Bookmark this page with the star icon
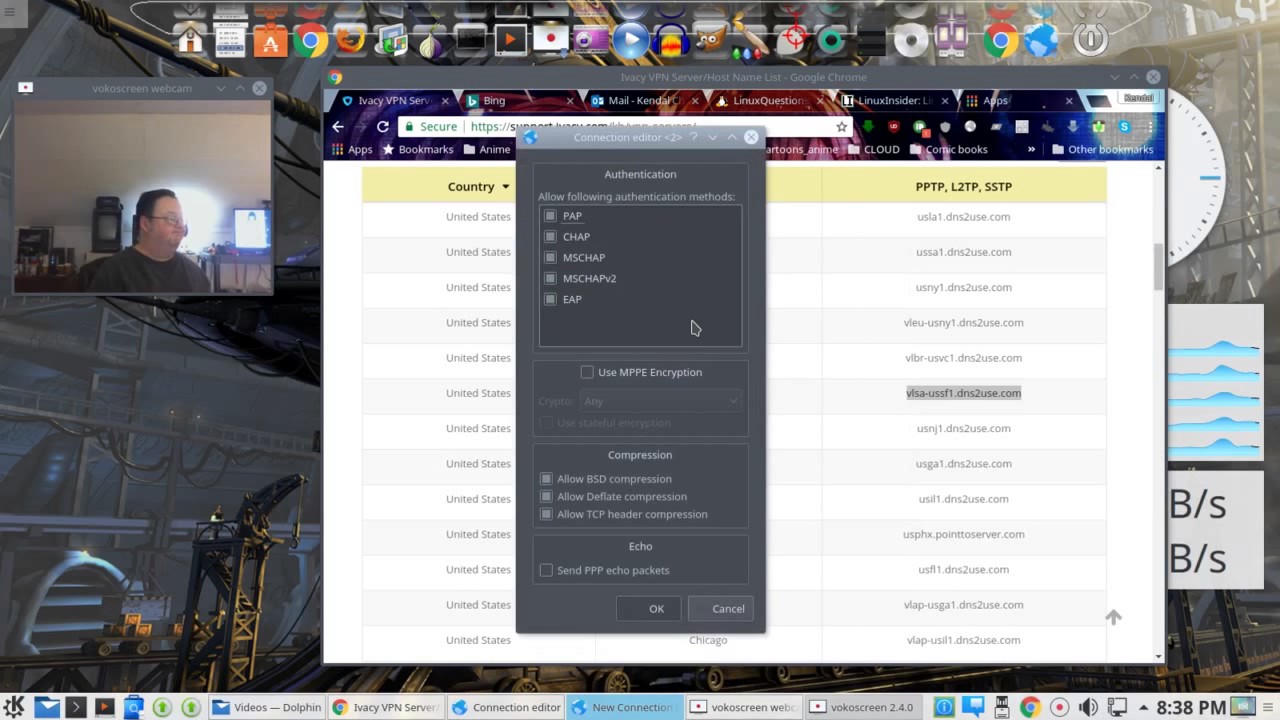Viewport: 1280px width, 720px height. [x=842, y=127]
